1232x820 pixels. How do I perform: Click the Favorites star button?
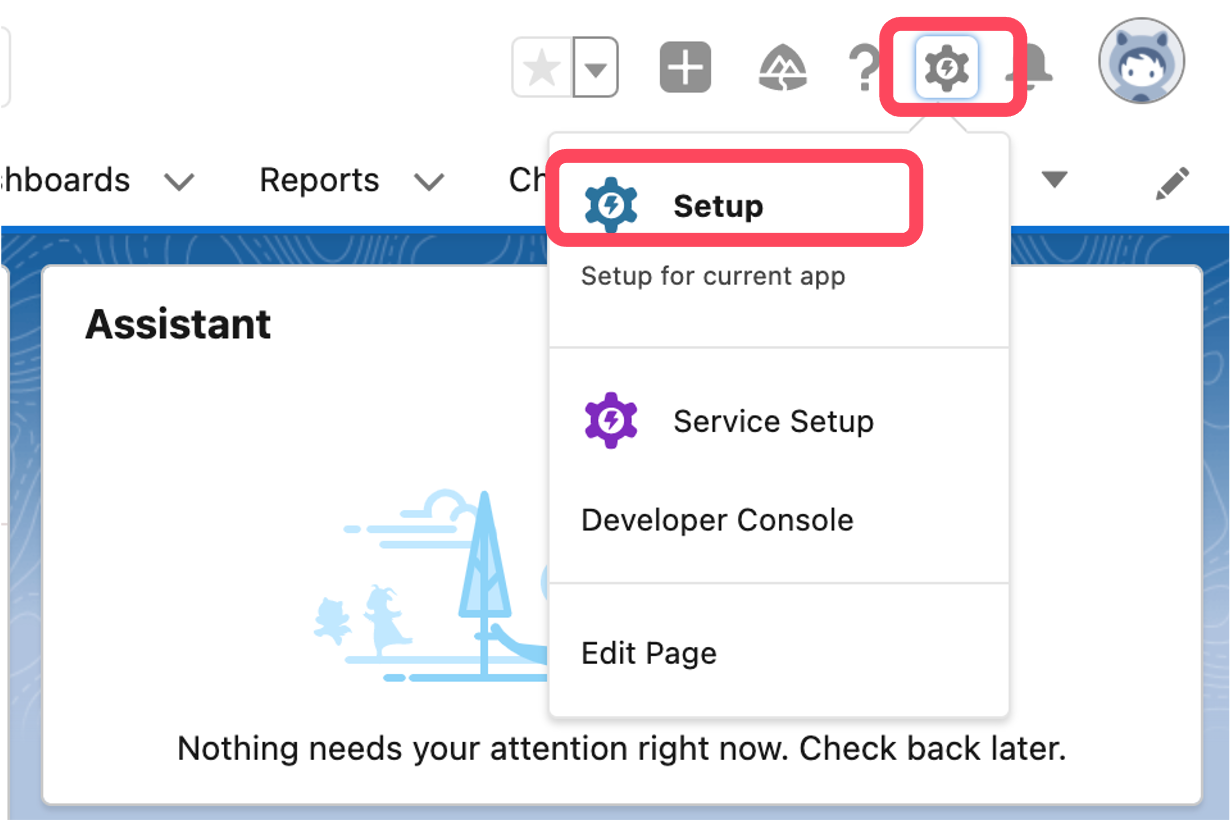[543, 69]
